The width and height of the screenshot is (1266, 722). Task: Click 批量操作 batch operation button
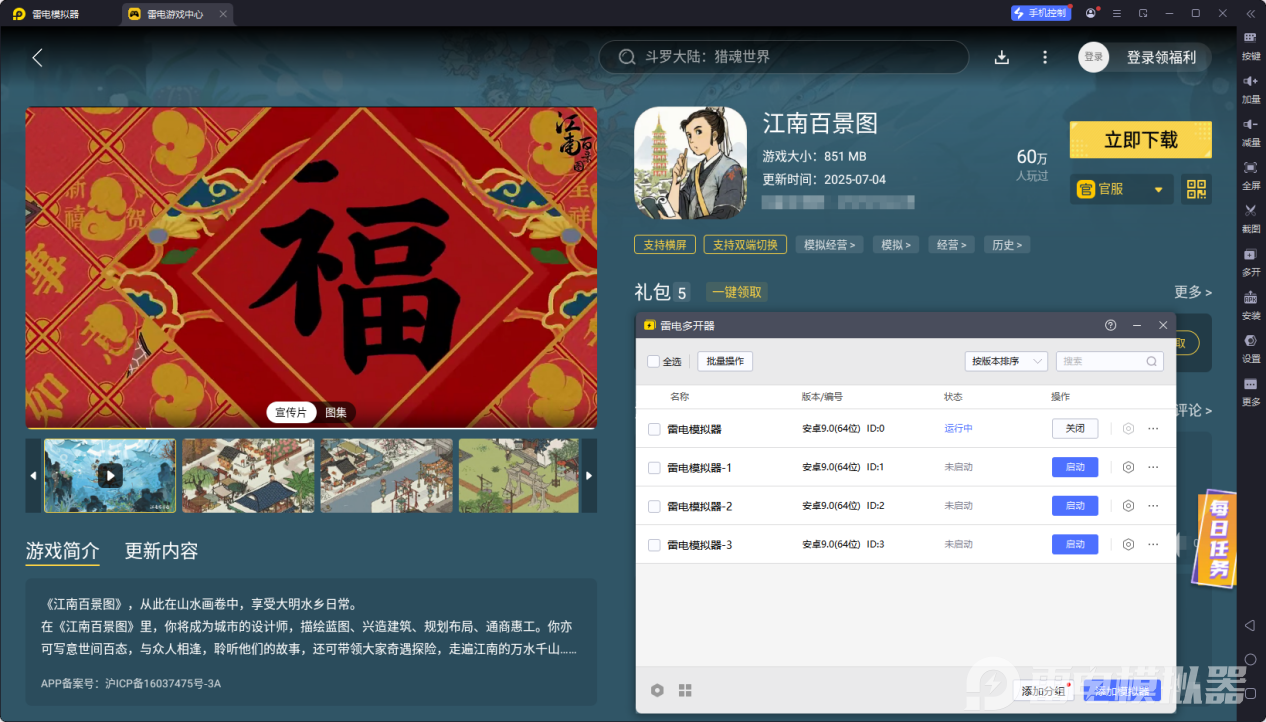[725, 361]
